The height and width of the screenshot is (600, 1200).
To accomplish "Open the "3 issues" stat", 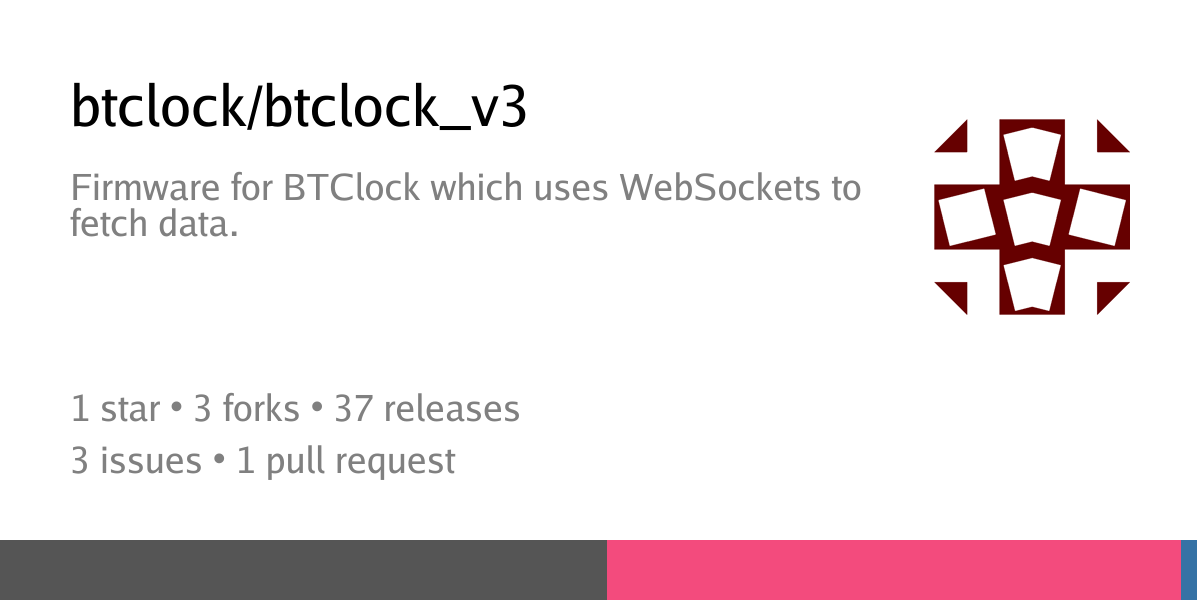I will pos(136,461).
